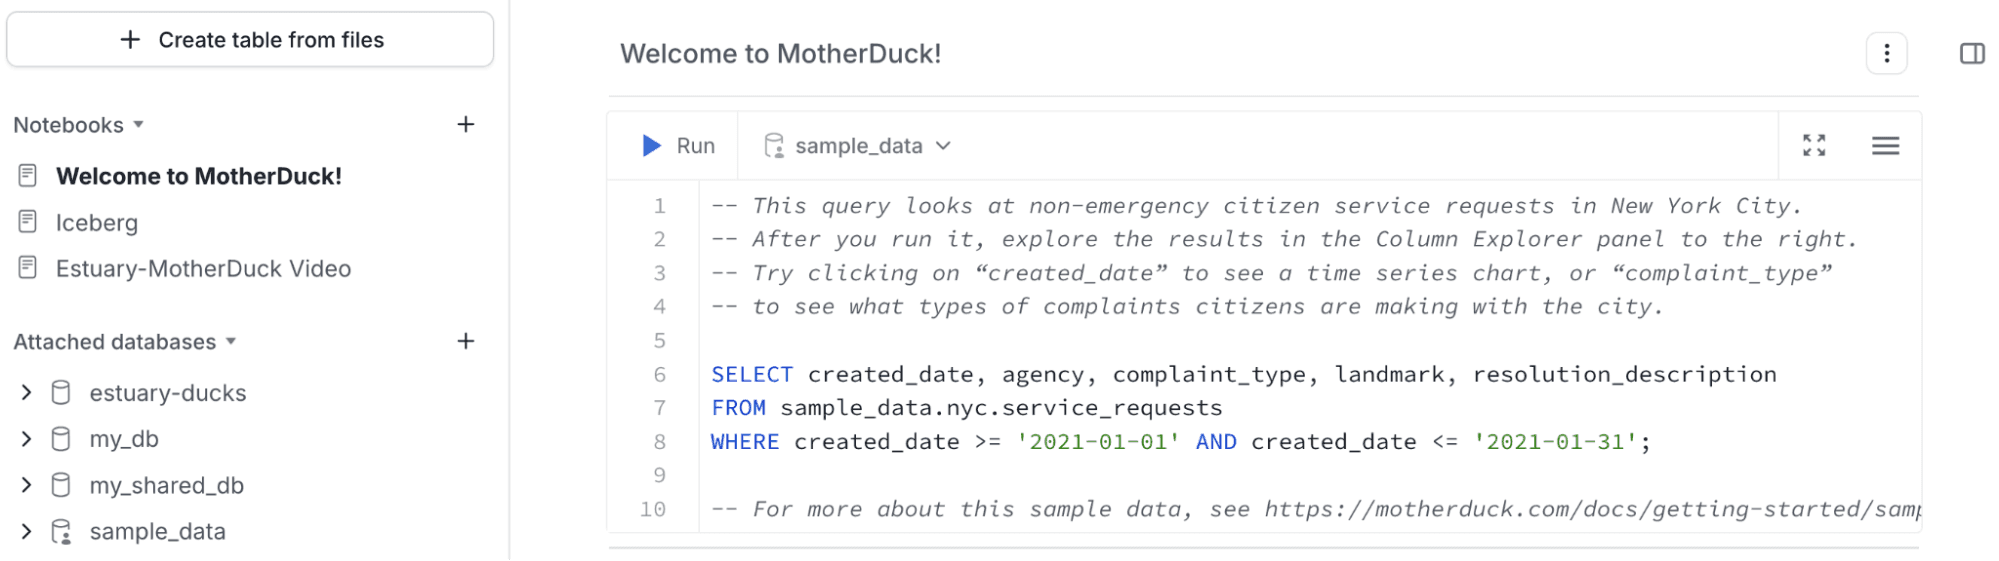
Task: Toggle the right side panel icon
Action: coord(1972,54)
